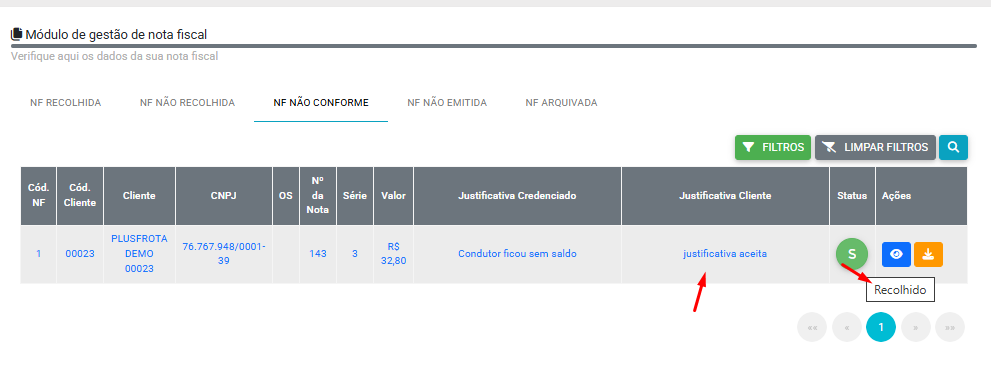Open the NF ARQUIVADA tab
Image resolution: width=991 pixels, height=376 pixels.
click(561, 102)
